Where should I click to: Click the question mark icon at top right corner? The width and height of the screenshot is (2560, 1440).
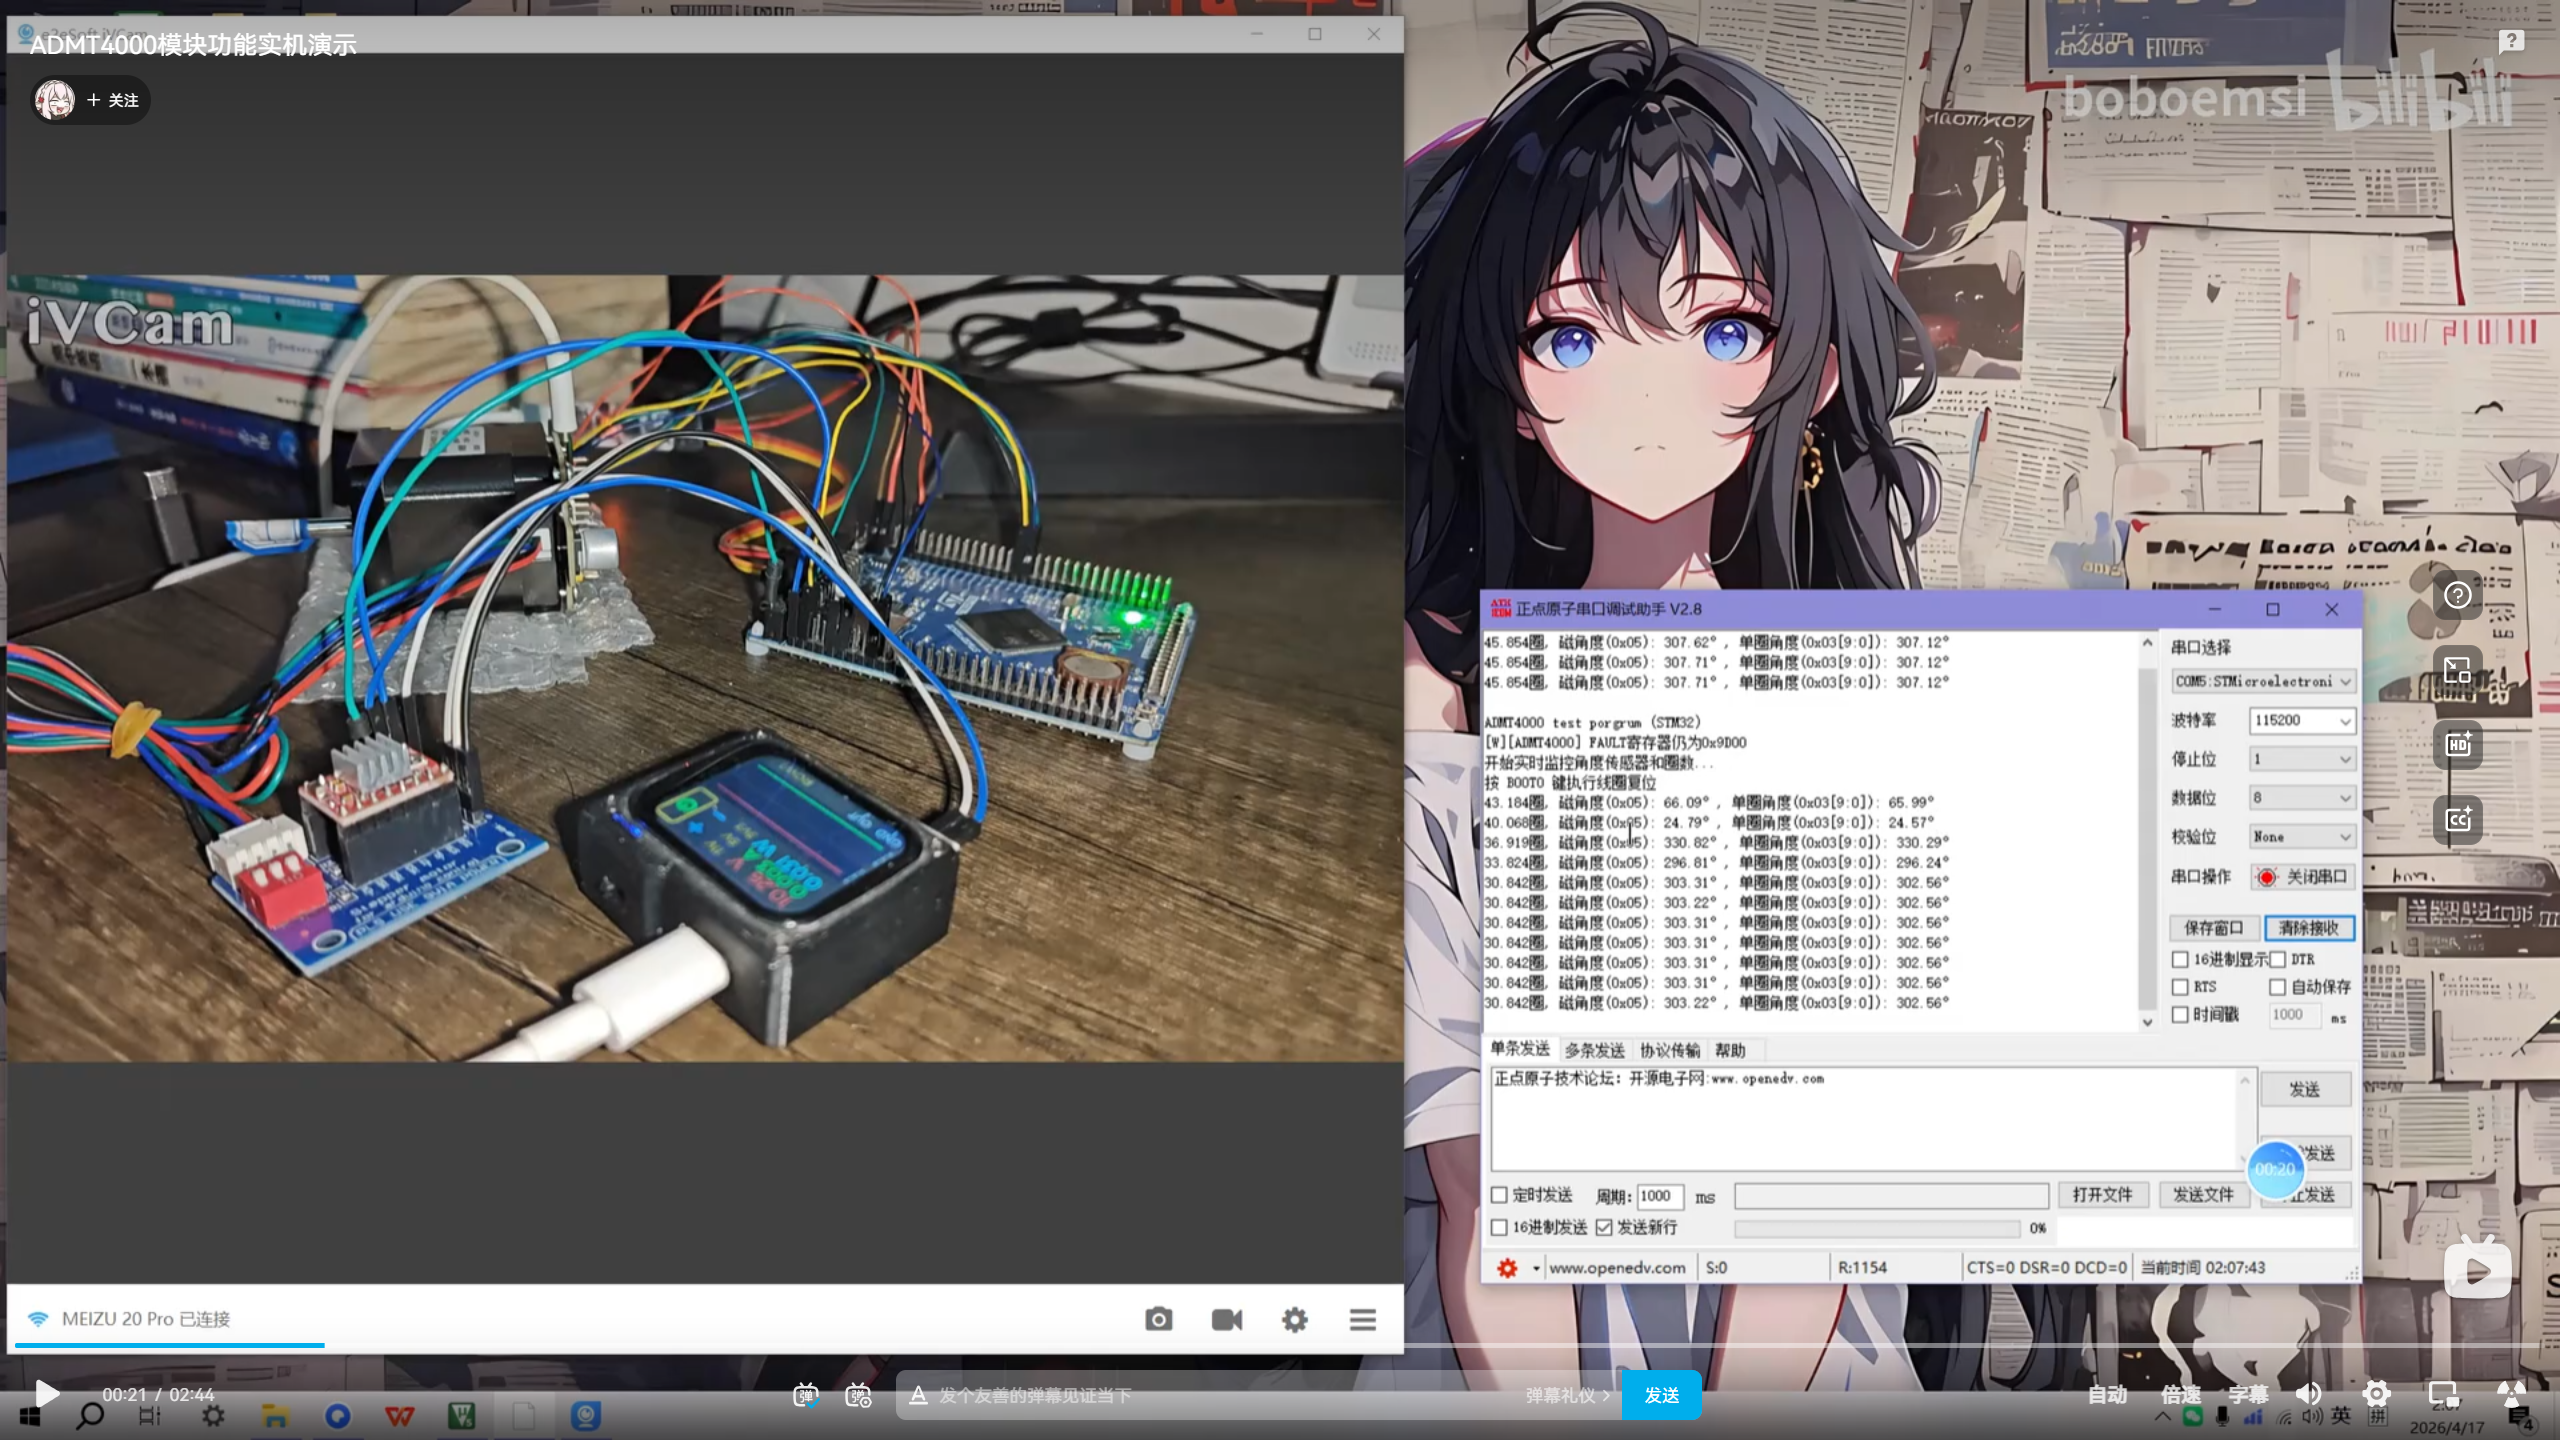coord(2511,41)
